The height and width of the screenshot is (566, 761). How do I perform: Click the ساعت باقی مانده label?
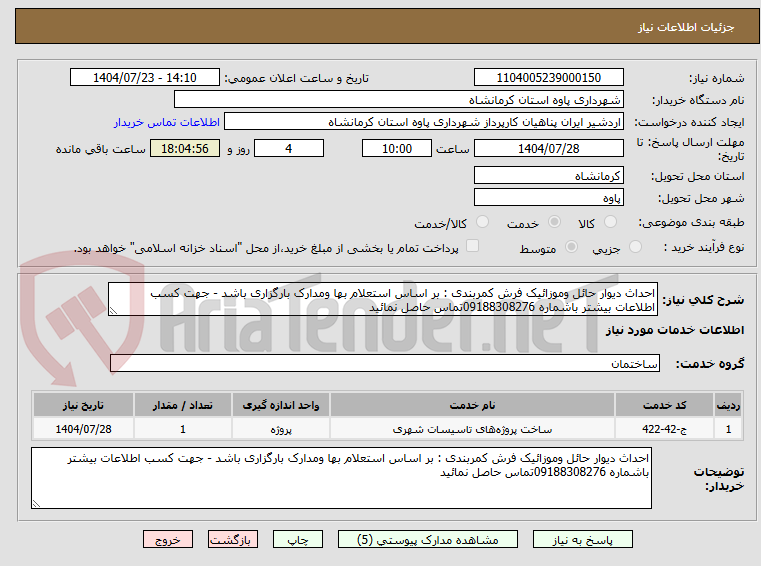[x=100, y=149]
